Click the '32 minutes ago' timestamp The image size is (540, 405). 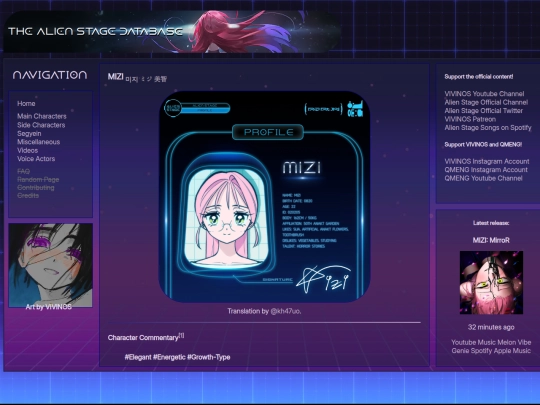491,327
